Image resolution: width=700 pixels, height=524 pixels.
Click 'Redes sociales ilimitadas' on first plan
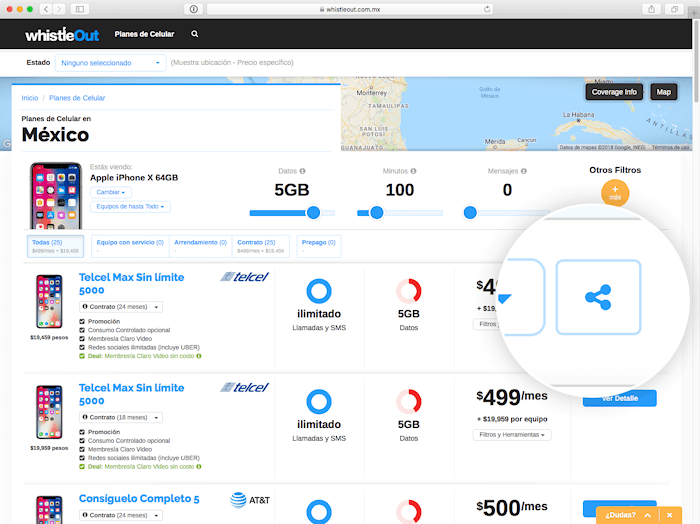pyautogui.click(x=144, y=347)
